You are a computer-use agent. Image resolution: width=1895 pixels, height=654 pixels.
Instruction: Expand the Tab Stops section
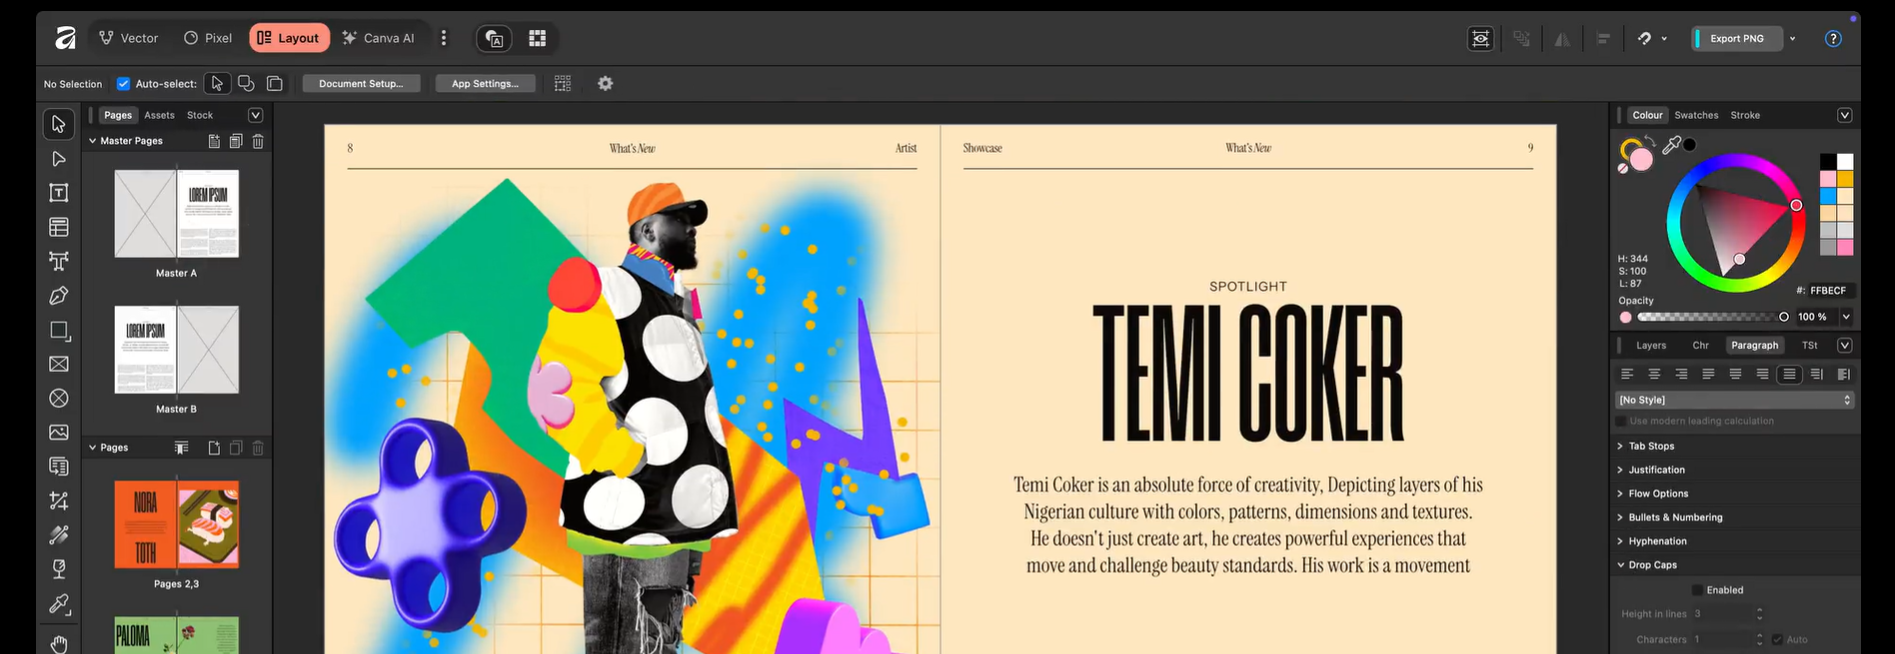point(1650,446)
